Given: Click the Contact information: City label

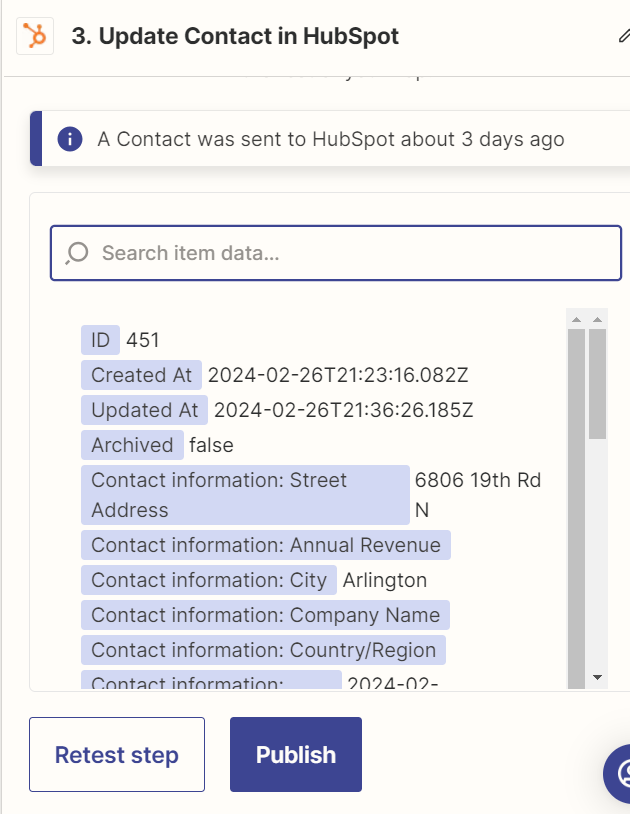Looking at the screenshot, I should [x=209, y=580].
